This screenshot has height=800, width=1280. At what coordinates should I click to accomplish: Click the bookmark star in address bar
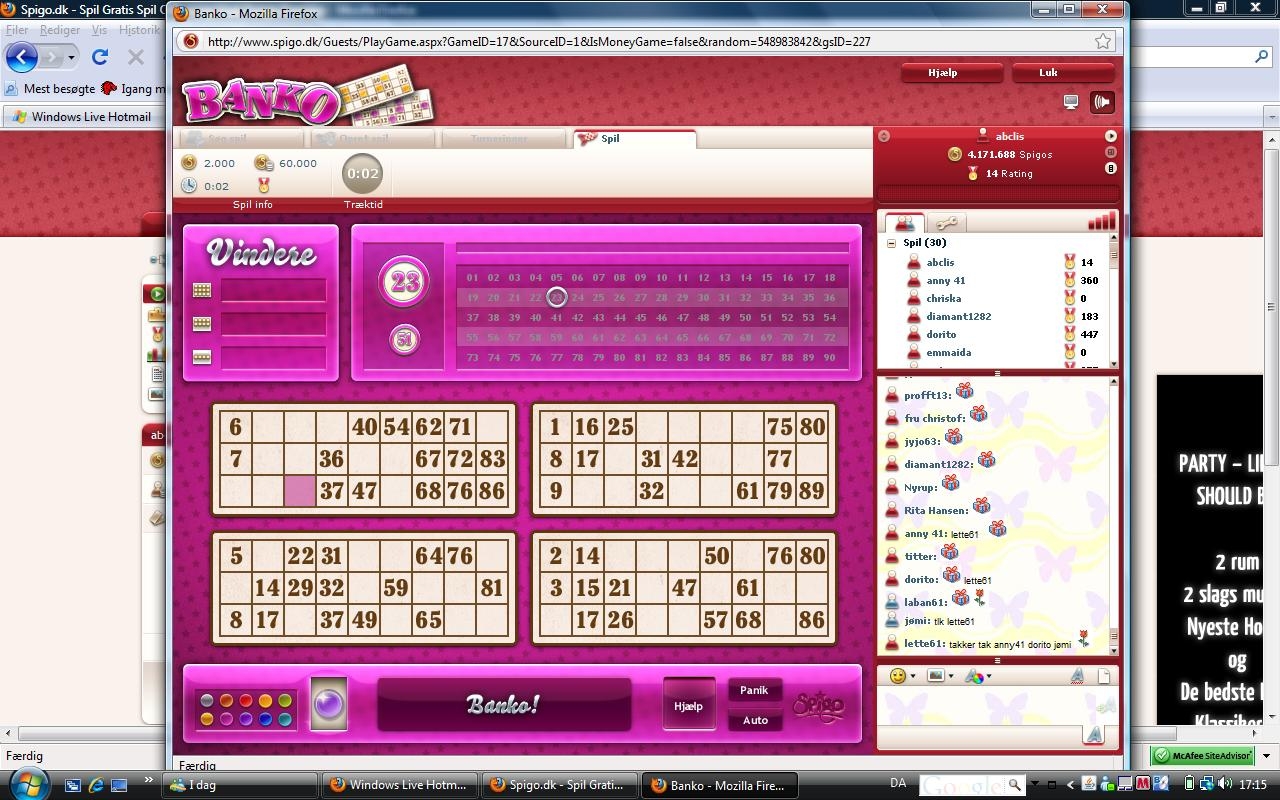click(1102, 41)
